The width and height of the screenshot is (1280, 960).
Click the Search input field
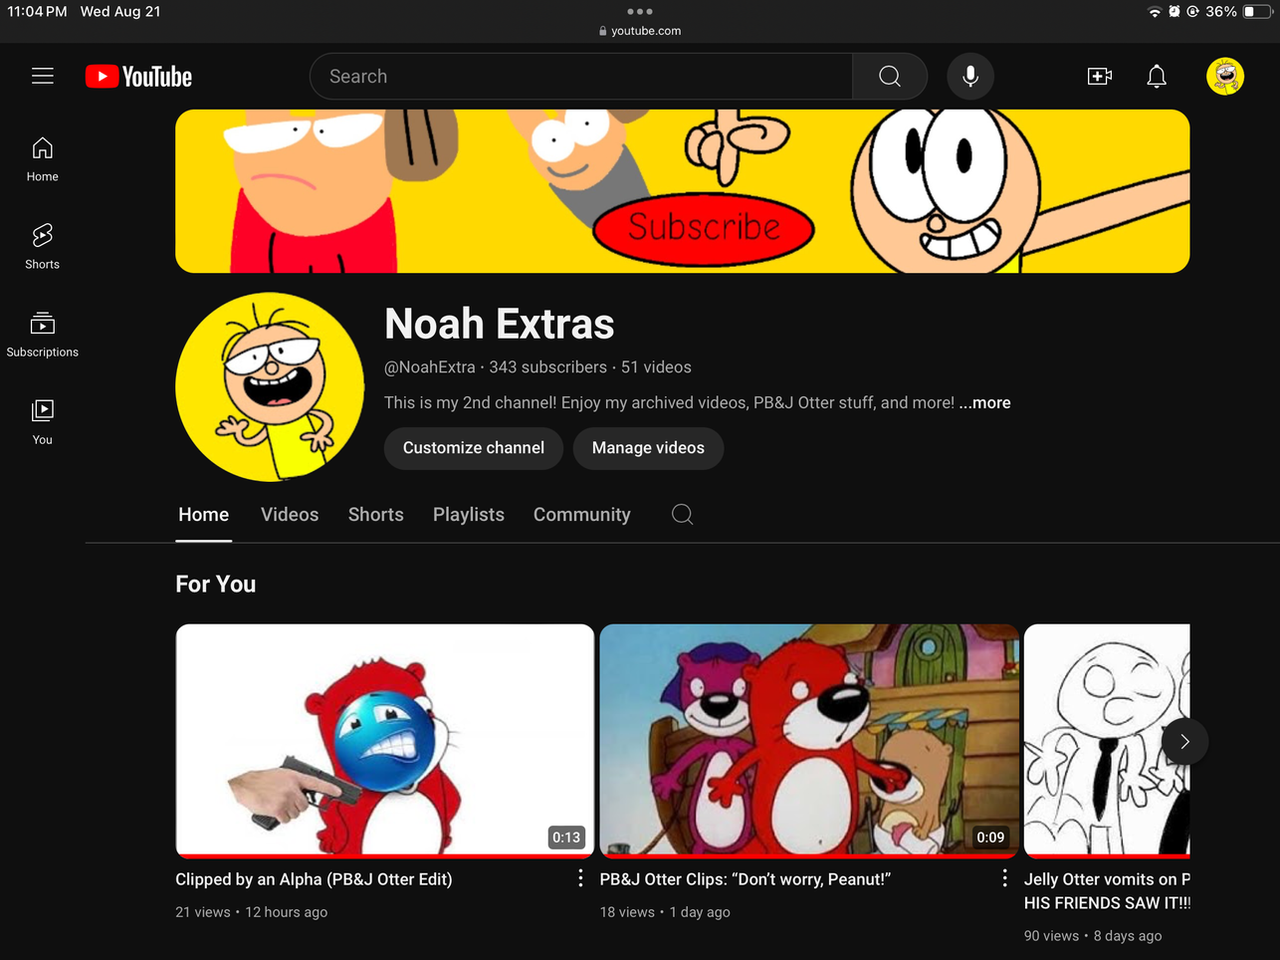tap(581, 77)
